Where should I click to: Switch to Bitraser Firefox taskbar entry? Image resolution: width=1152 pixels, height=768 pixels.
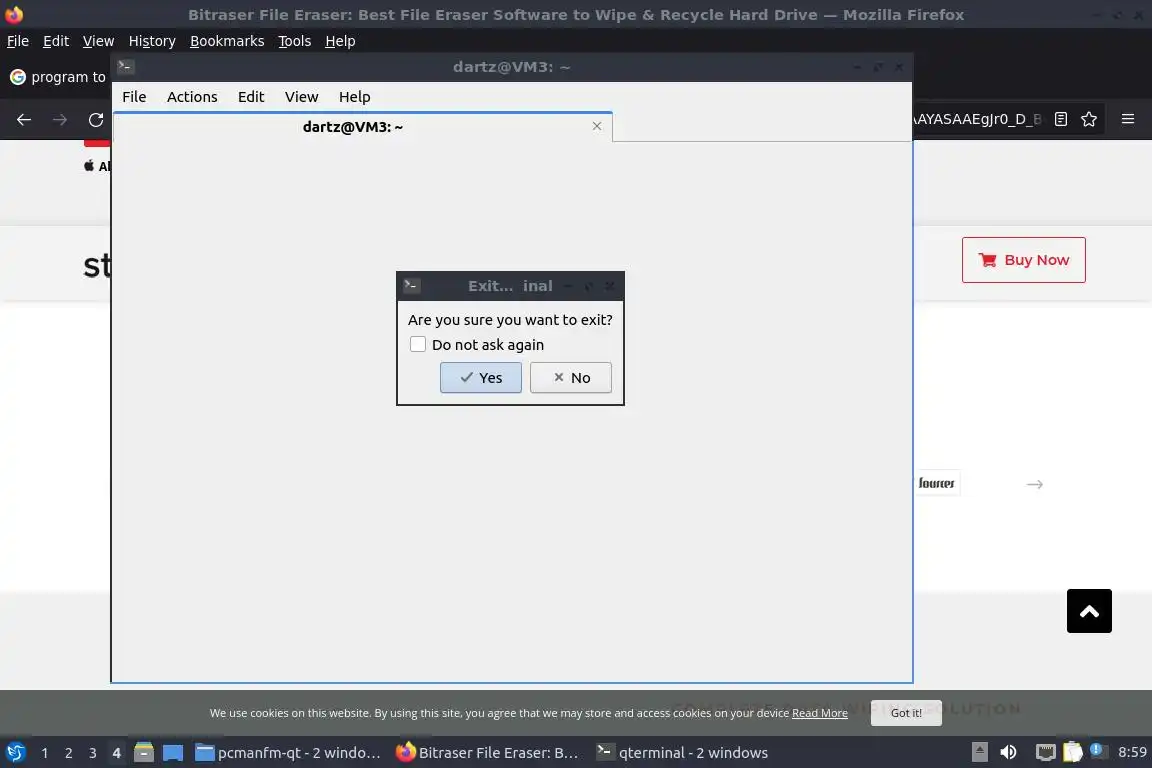pyautogui.click(x=487, y=753)
